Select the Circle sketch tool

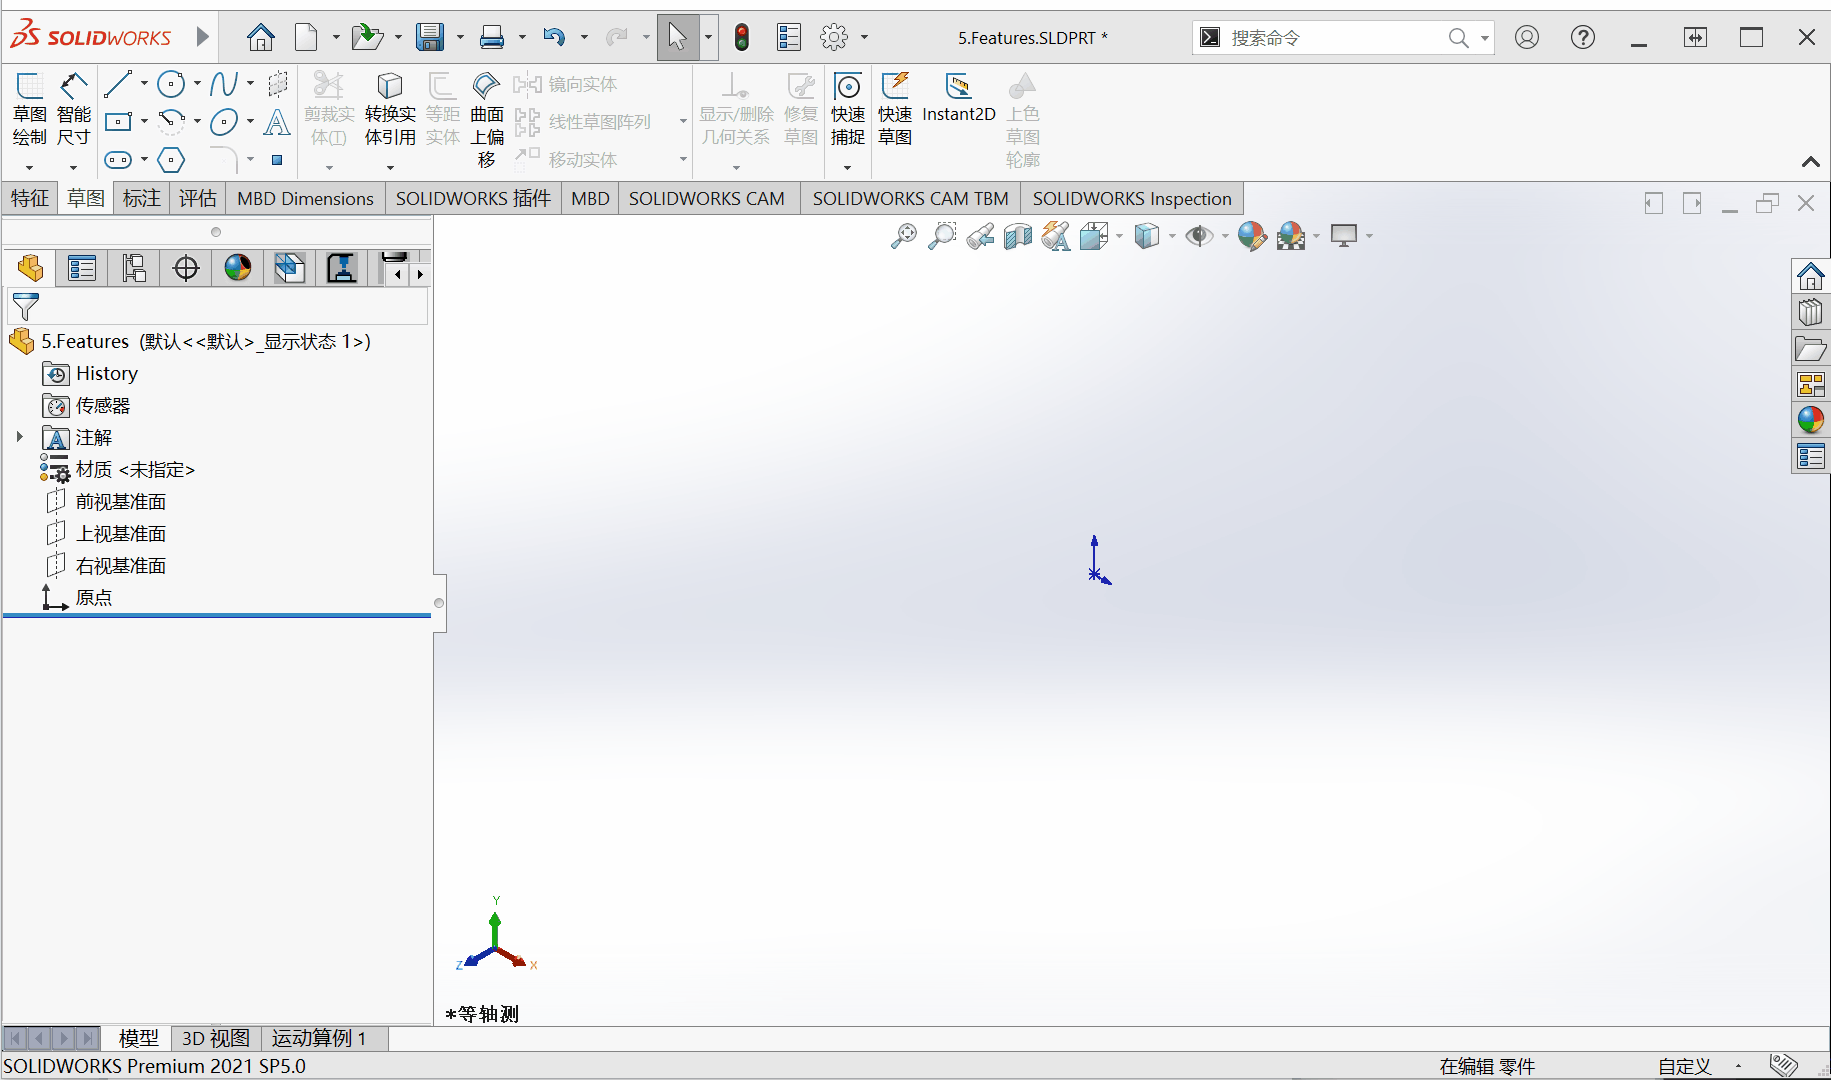tap(172, 85)
